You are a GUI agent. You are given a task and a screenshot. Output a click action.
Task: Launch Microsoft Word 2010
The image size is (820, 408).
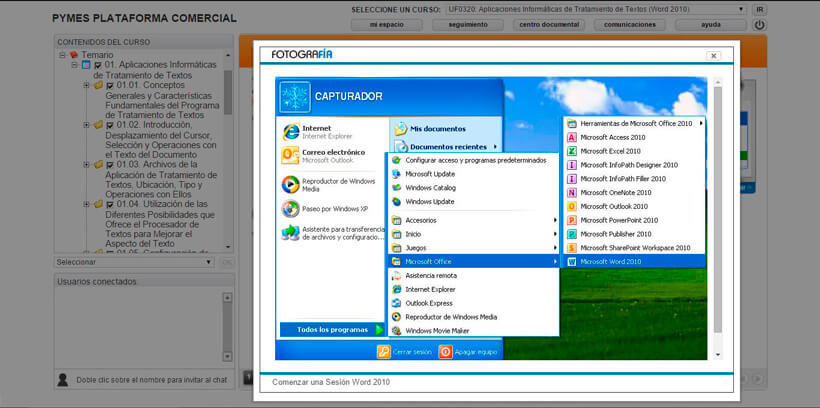click(x=633, y=262)
